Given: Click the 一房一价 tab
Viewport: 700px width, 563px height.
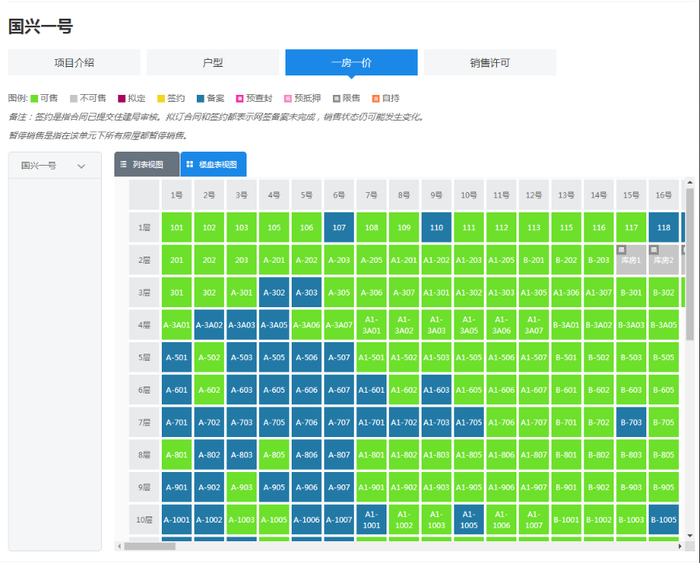Looking at the screenshot, I should 351,63.
